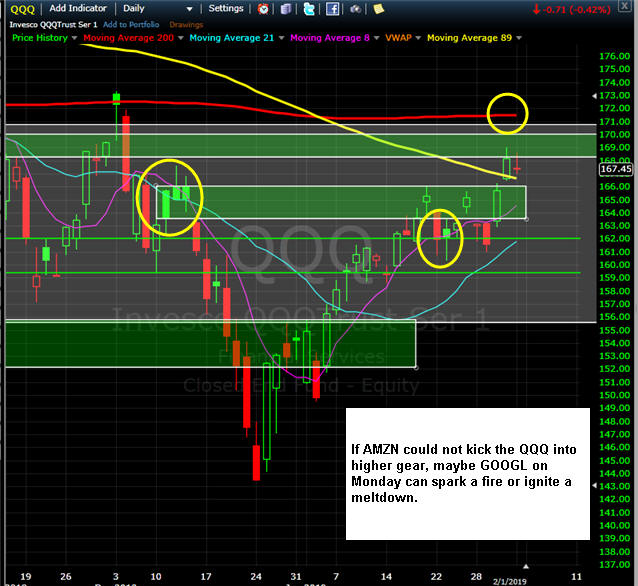
Task: Click the Drawings link
Action: tap(186, 23)
